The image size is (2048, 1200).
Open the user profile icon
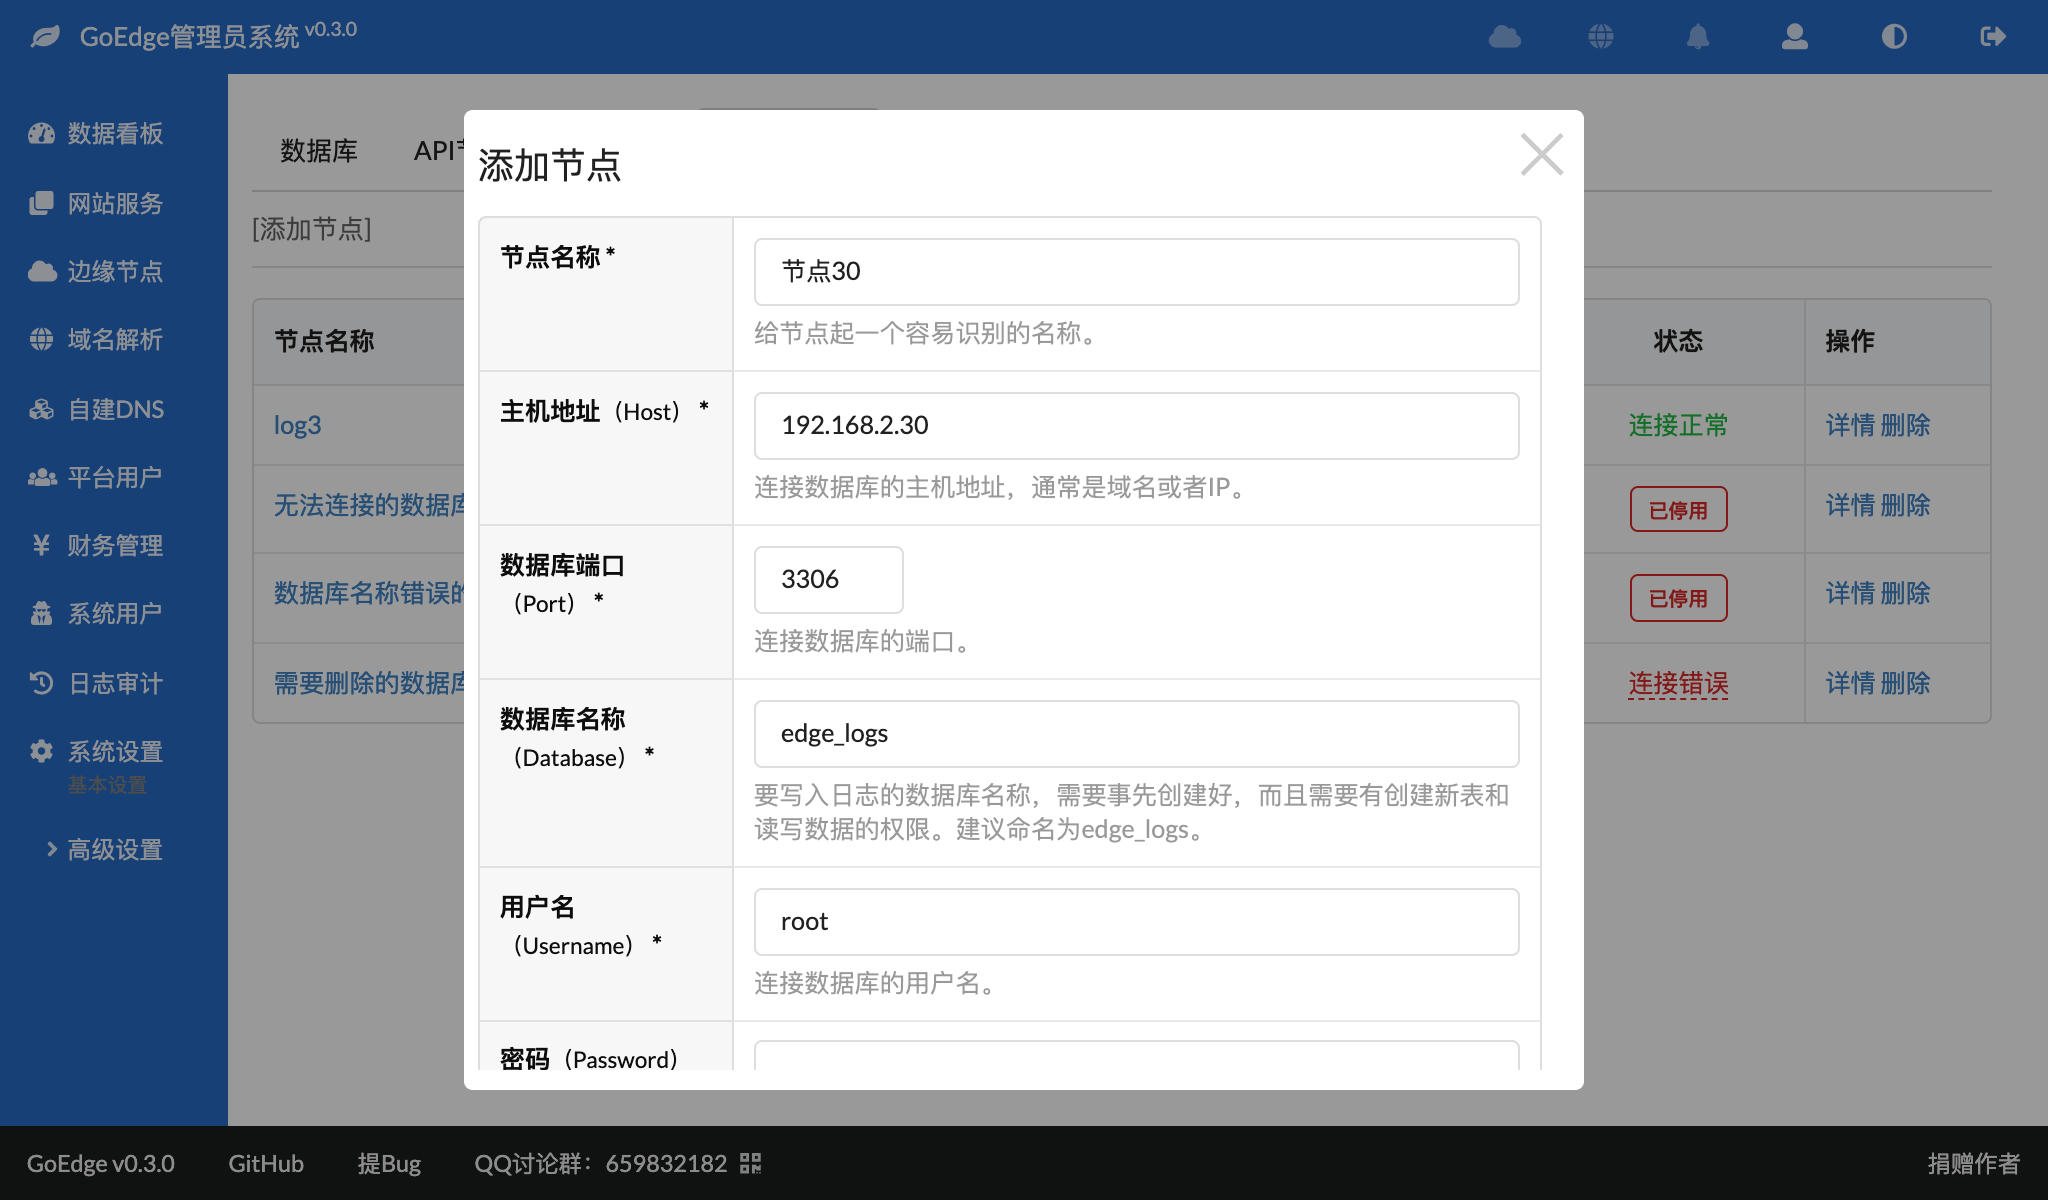pyautogui.click(x=1795, y=37)
